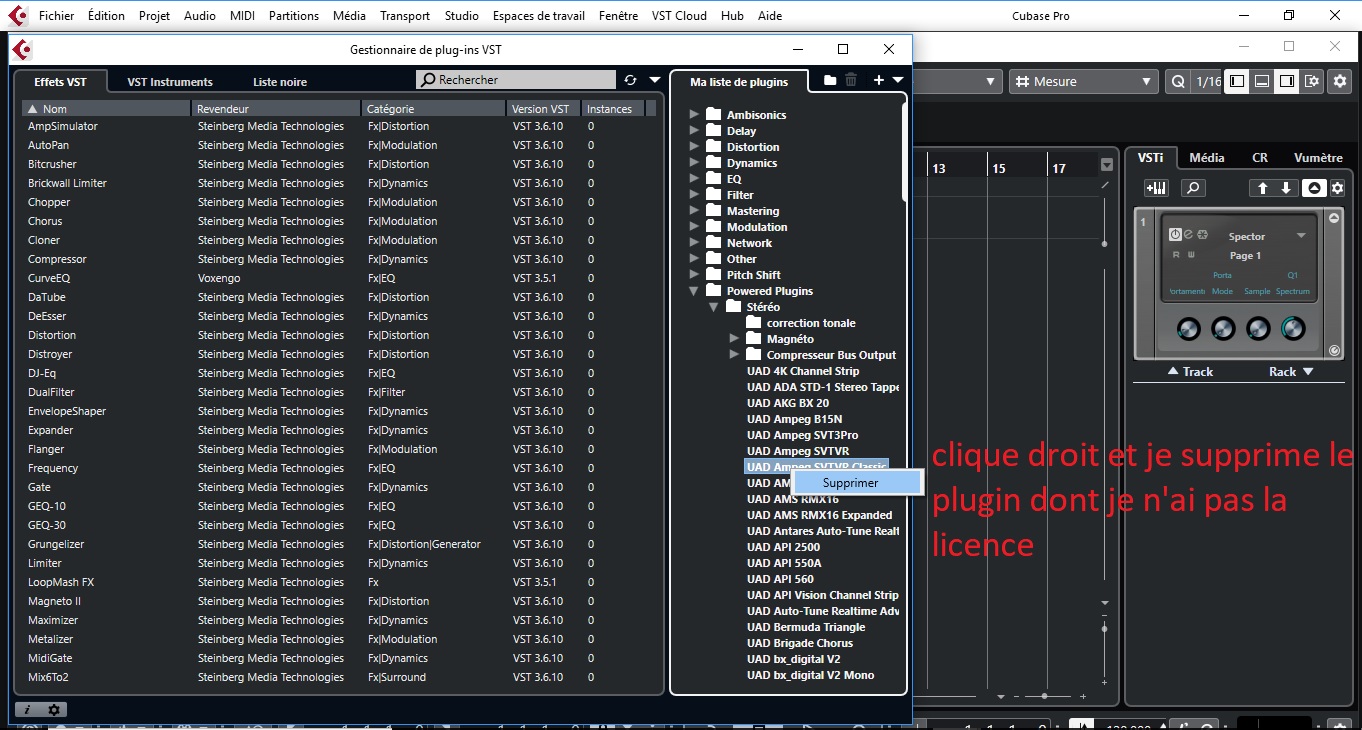Add an instrument track via keyboard icon
The image size is (1362, 730).
pyautogui.click(x=1156, y=188)
